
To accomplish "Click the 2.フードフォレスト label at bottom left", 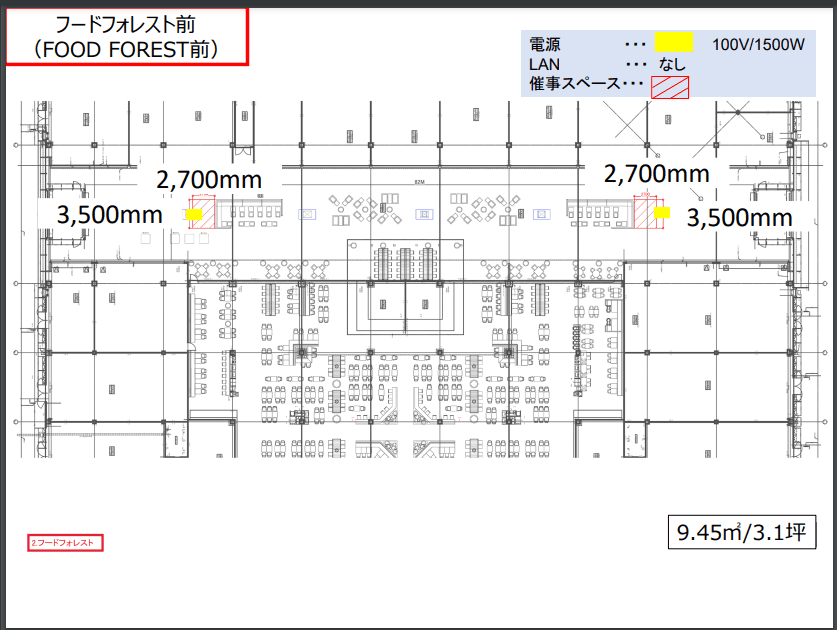I will pos(64,542).
